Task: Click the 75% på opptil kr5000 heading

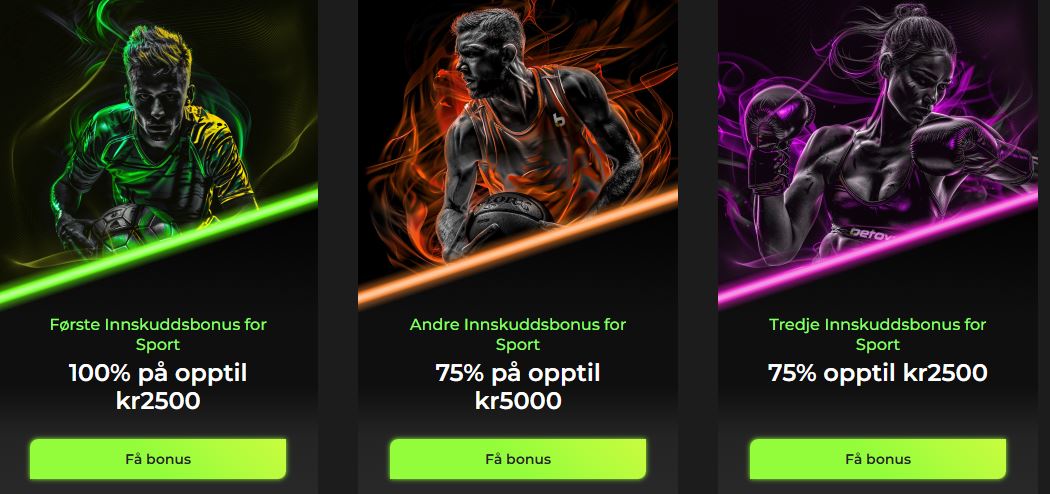Action: point(518,387)
